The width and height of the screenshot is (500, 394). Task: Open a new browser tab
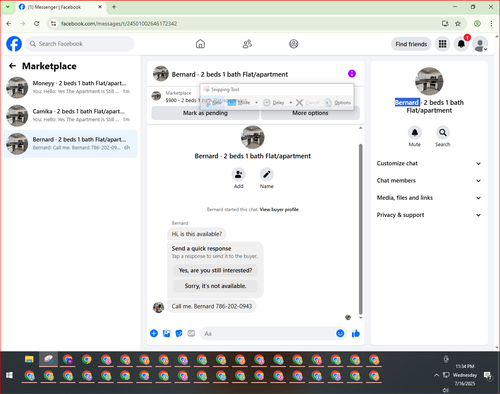114,7
